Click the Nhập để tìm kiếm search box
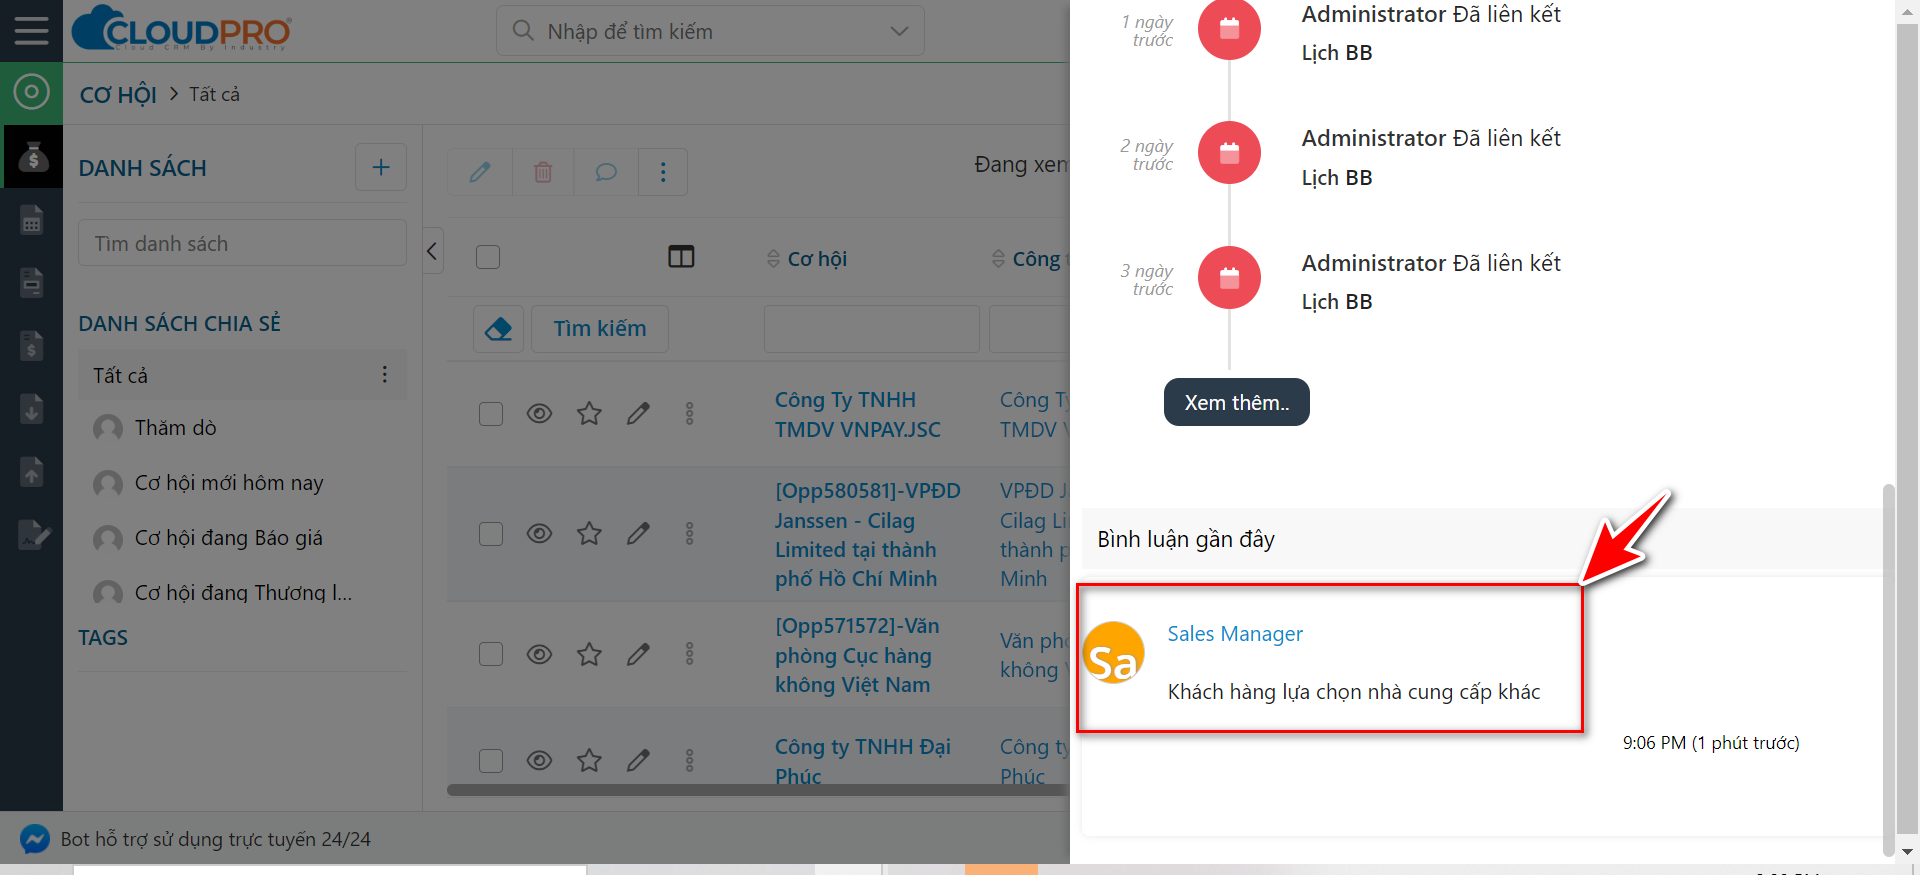 tap(710, 31)
